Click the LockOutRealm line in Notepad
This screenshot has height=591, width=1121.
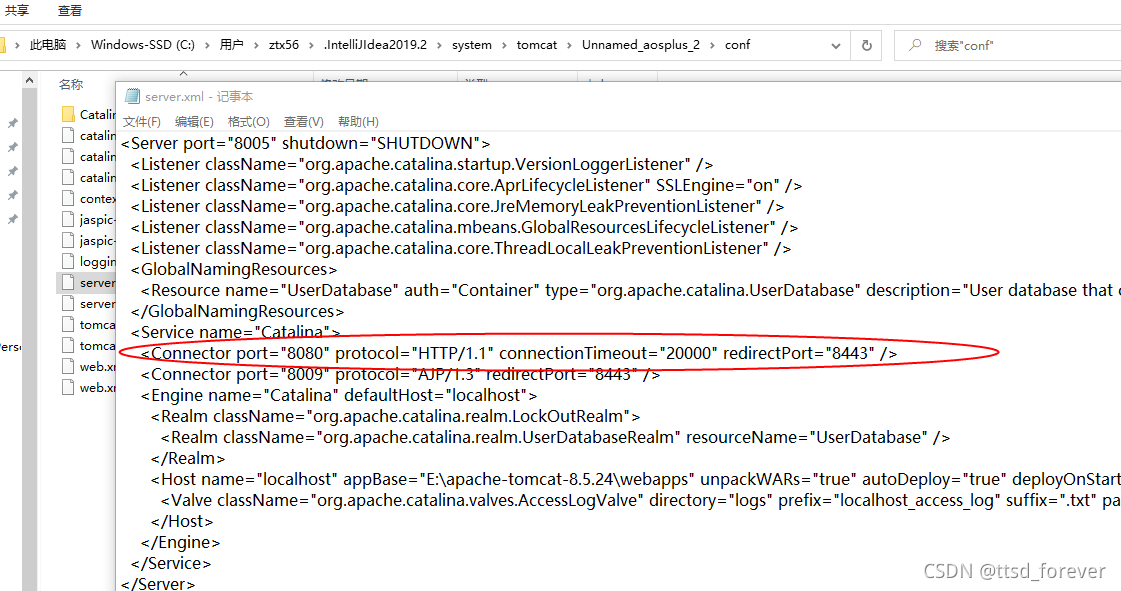click(395, 416)
